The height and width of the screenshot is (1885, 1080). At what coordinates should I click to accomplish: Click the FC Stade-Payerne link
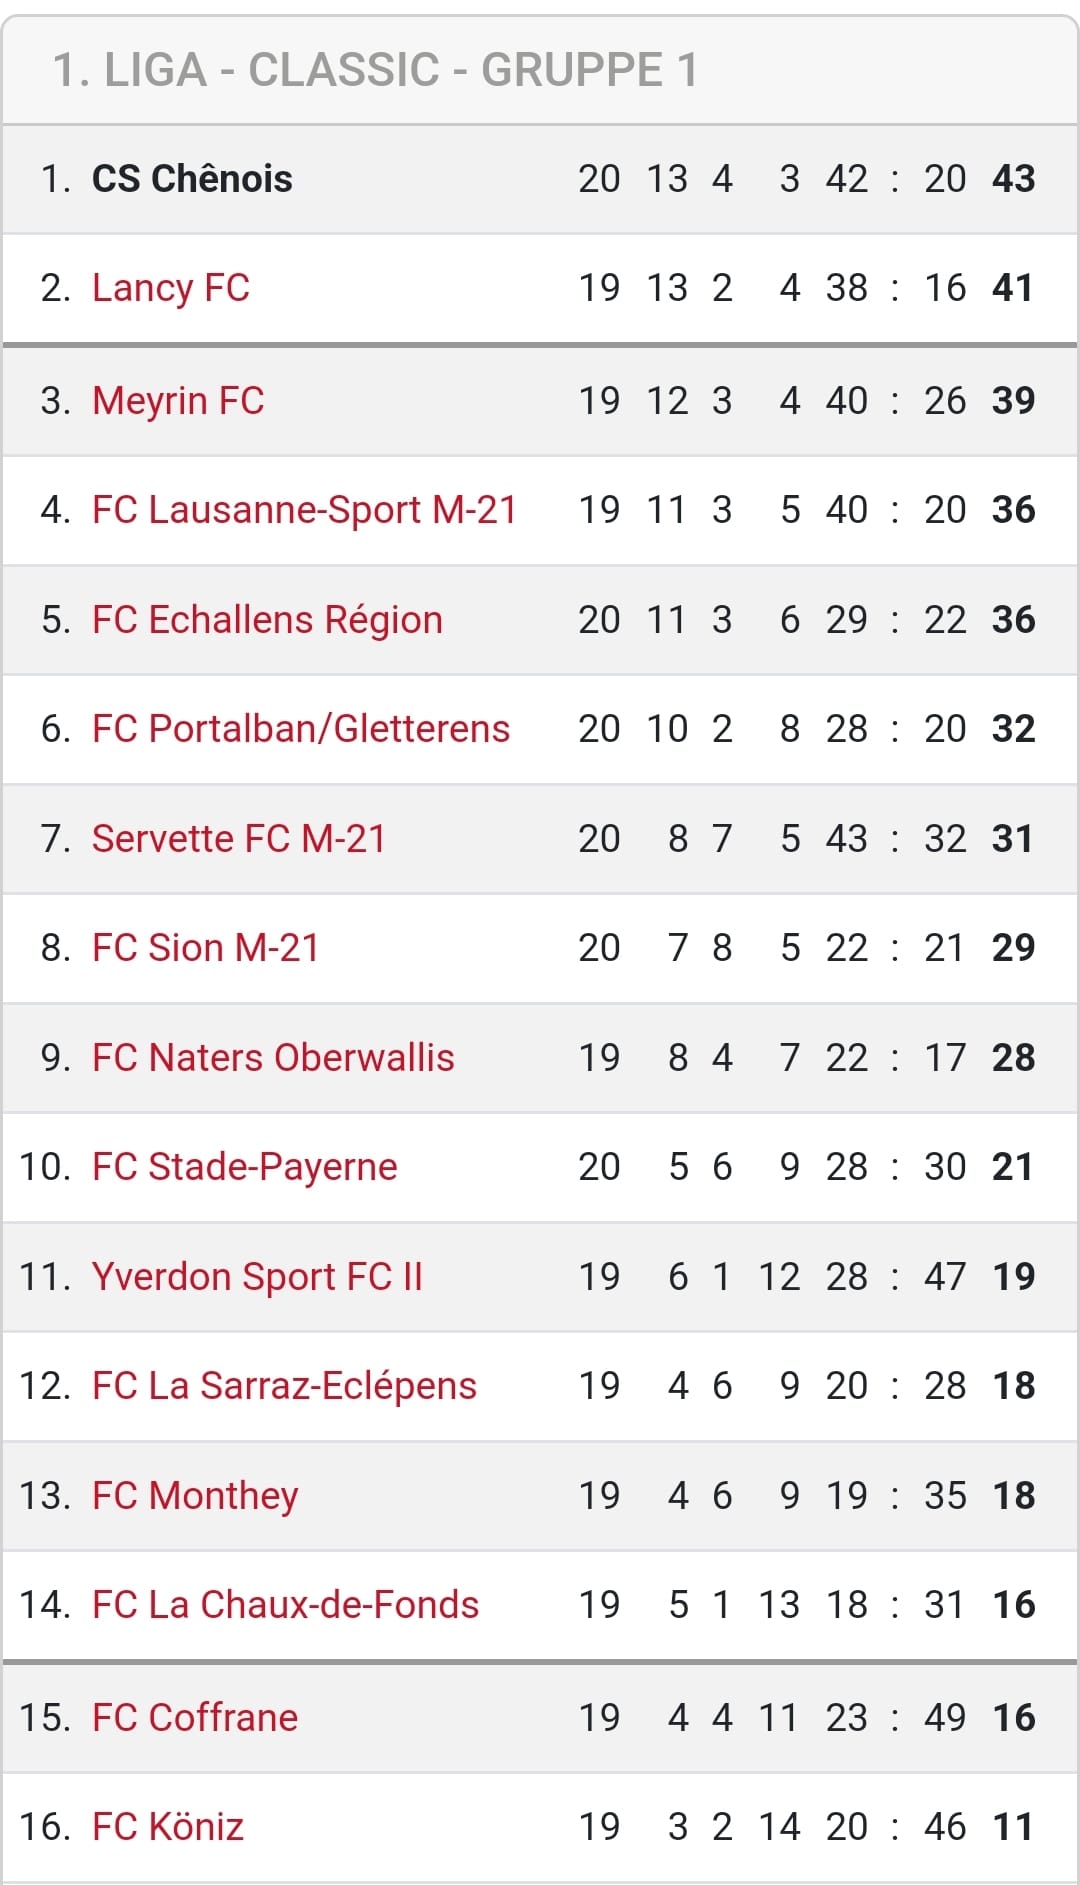[x=245, y=1167]
